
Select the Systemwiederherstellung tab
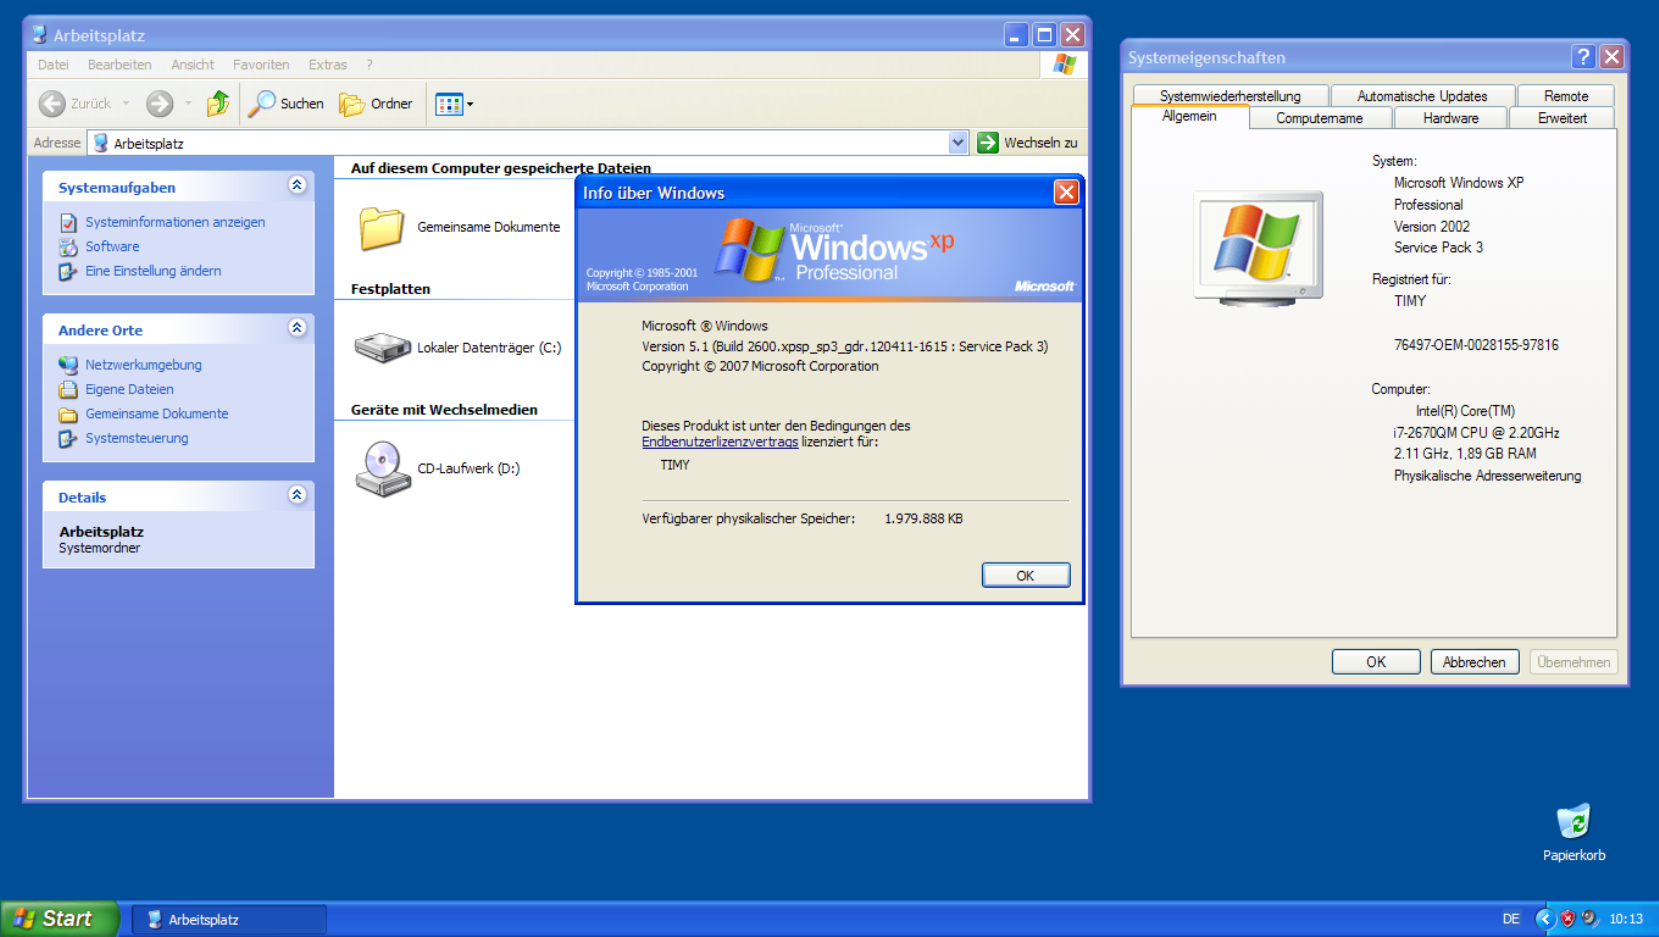click(1229, 95)
